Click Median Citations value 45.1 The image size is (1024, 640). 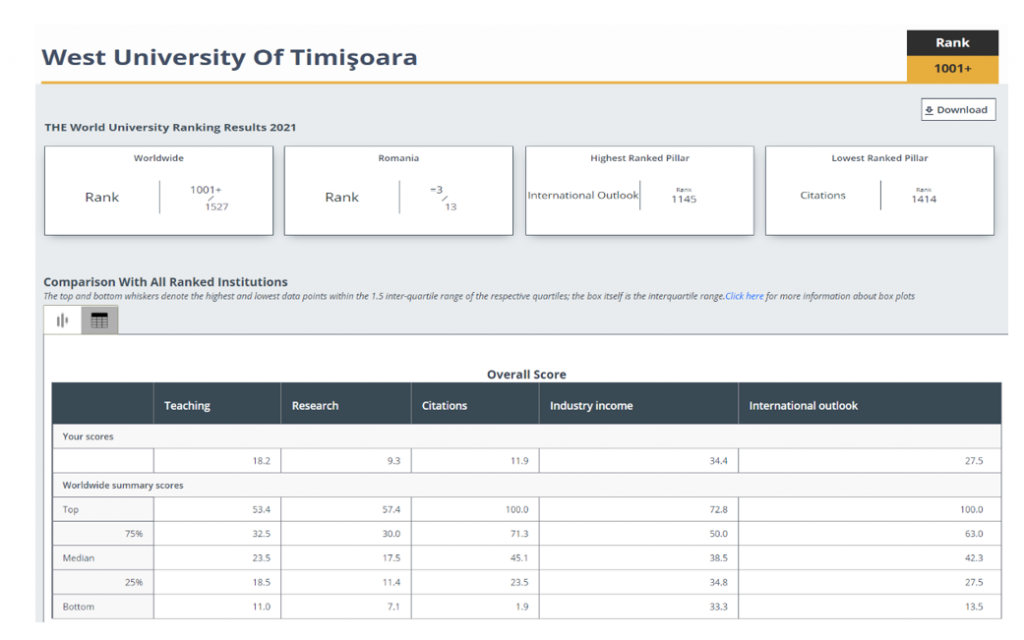(x=519, y=558)
